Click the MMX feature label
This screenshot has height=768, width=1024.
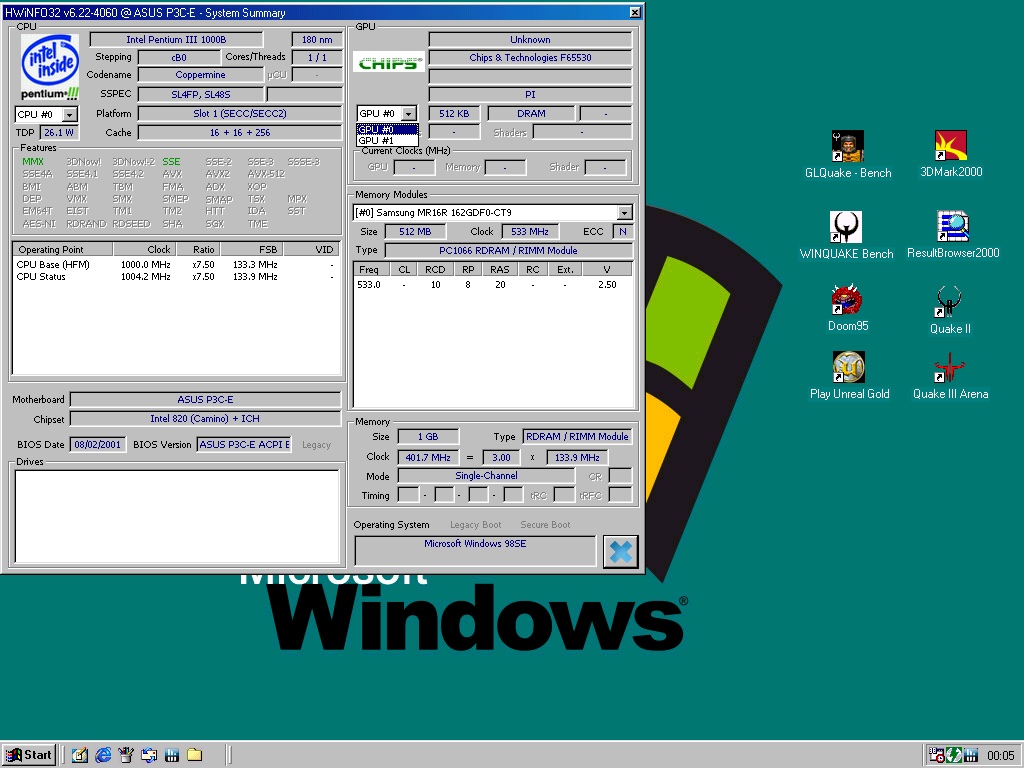click(33, 162)
